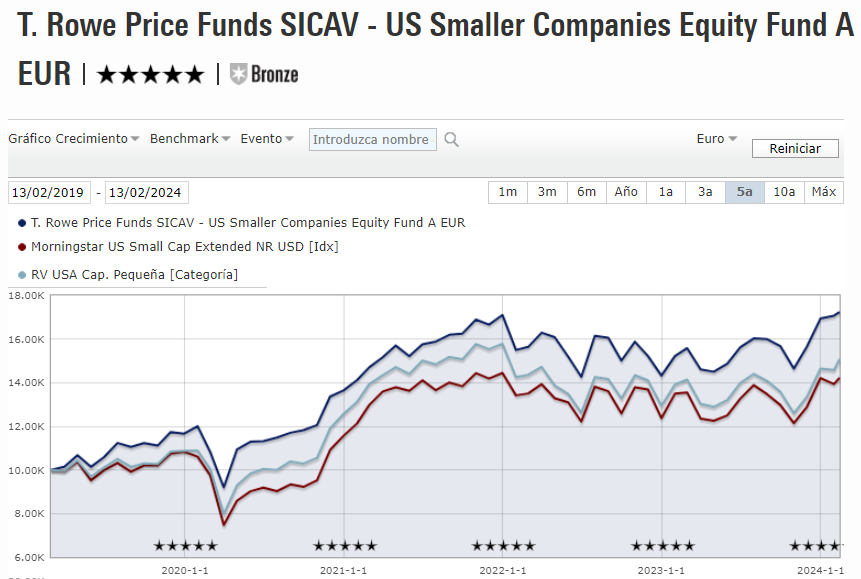Image resolution: width=861 pixels, height=579 pixels.
Task: Open the Euro currency dropdown
Action: pos(716,139)
